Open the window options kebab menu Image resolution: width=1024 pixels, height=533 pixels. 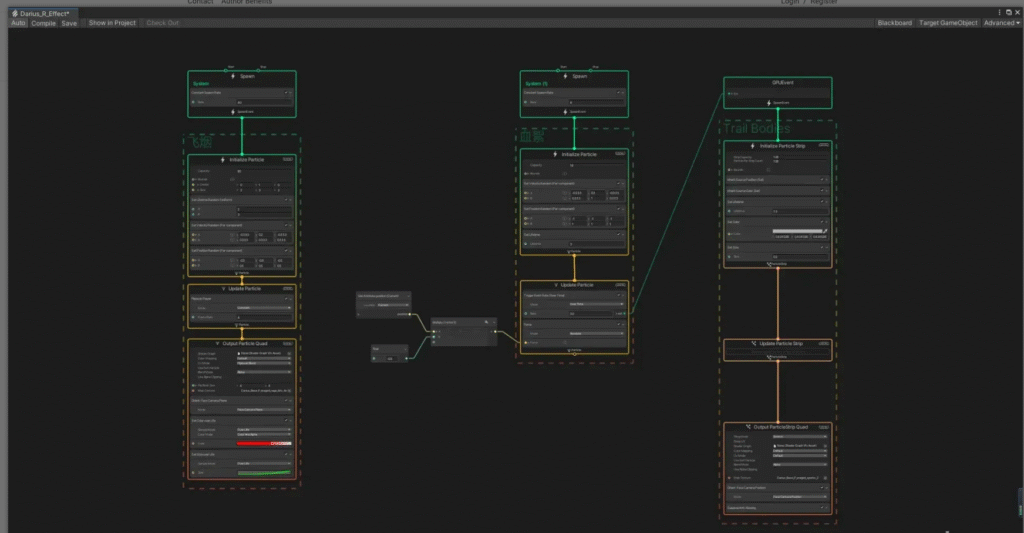click(x=999, y=12)
